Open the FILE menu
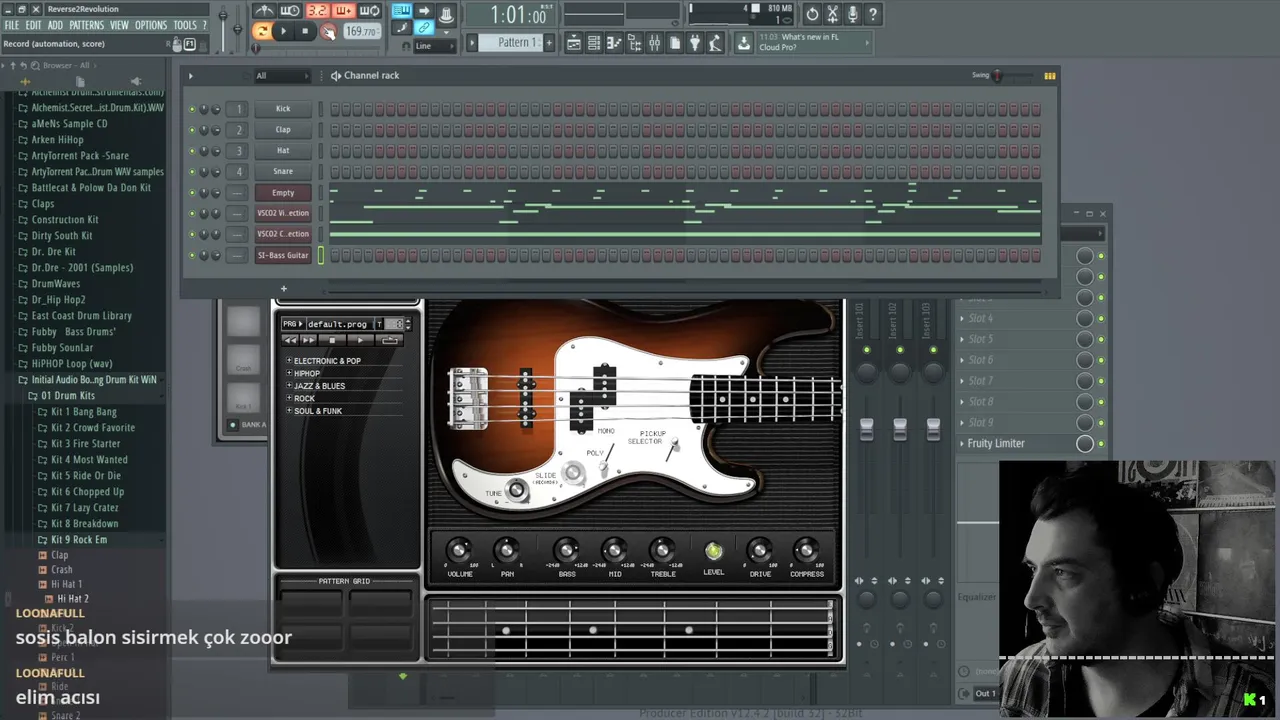This screenshot has width=1280, height=720. (12, 25)
